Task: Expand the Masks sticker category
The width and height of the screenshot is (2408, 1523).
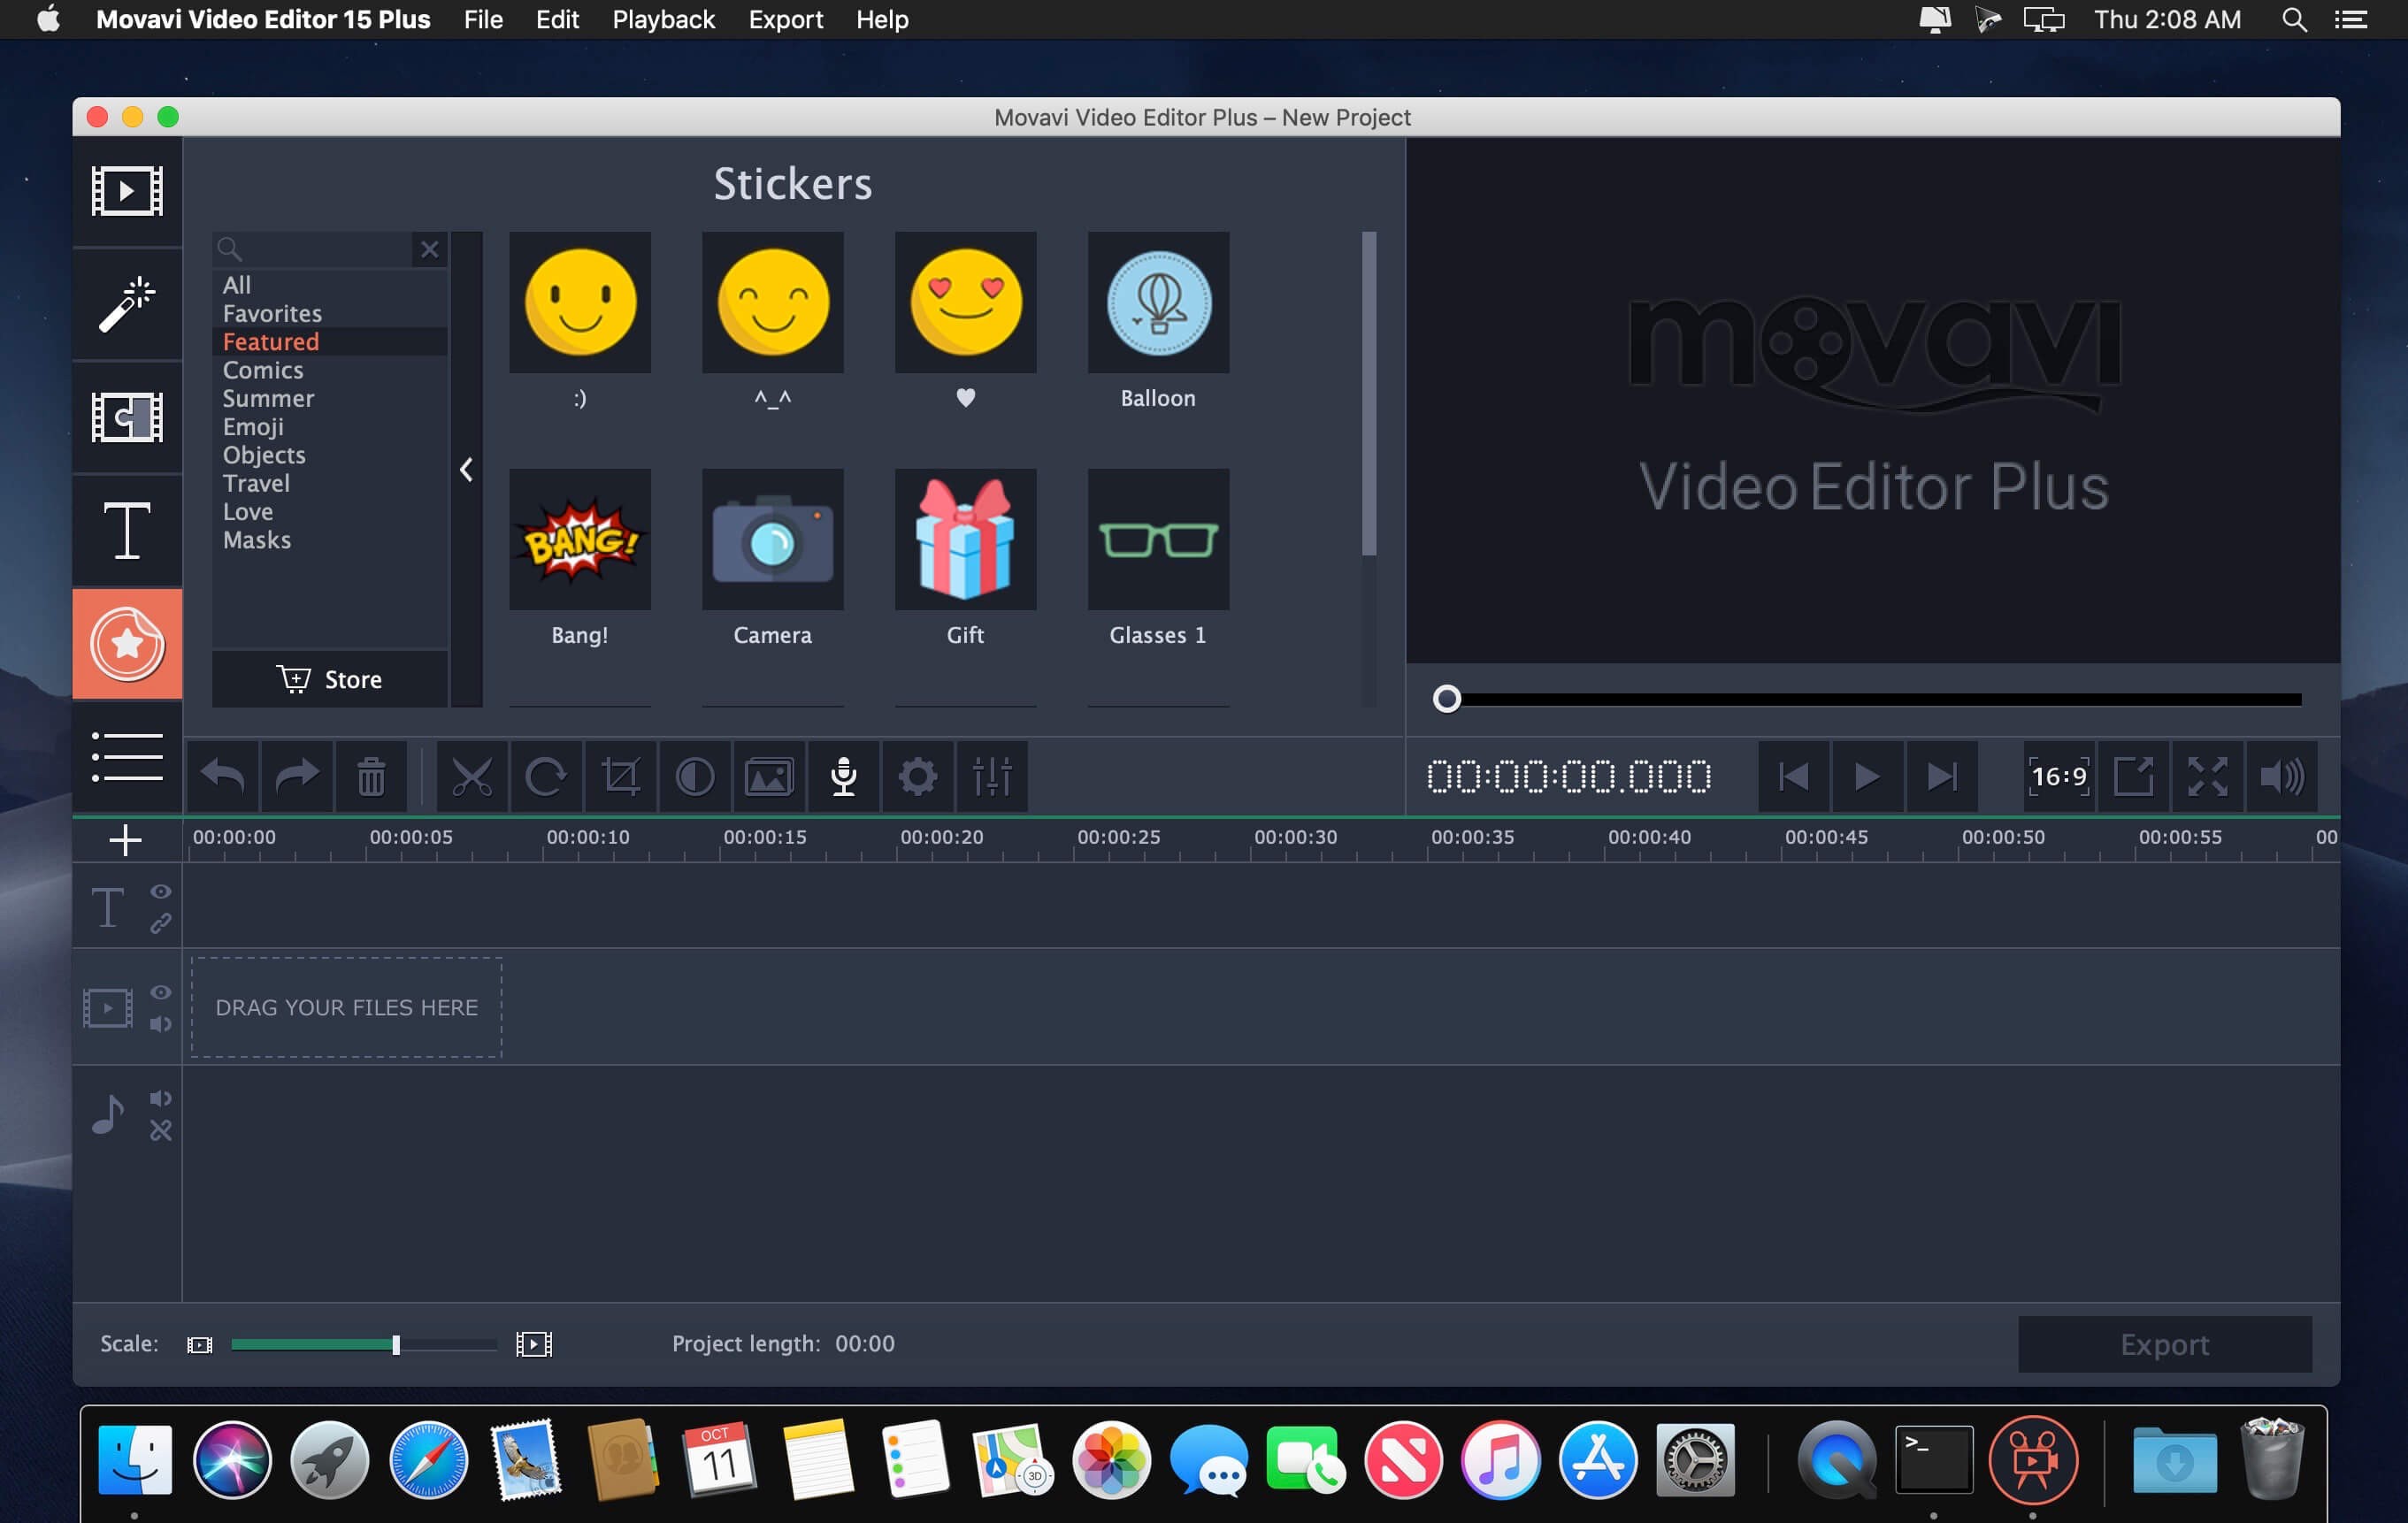Action: click(x=255, y=539)
